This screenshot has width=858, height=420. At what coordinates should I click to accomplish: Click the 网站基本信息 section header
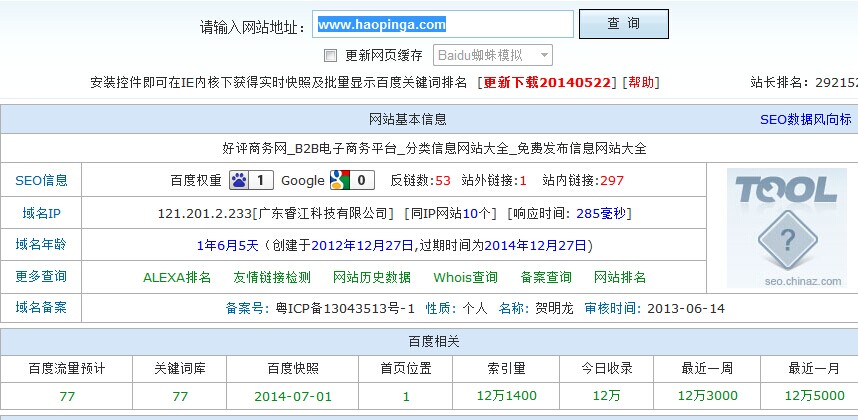click(408, 119)
